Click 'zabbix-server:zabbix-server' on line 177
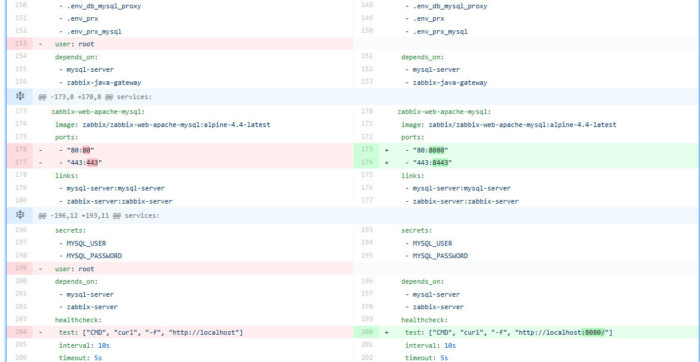The height and width of the screenshot is (362, 700). click(x=465, y=201)
